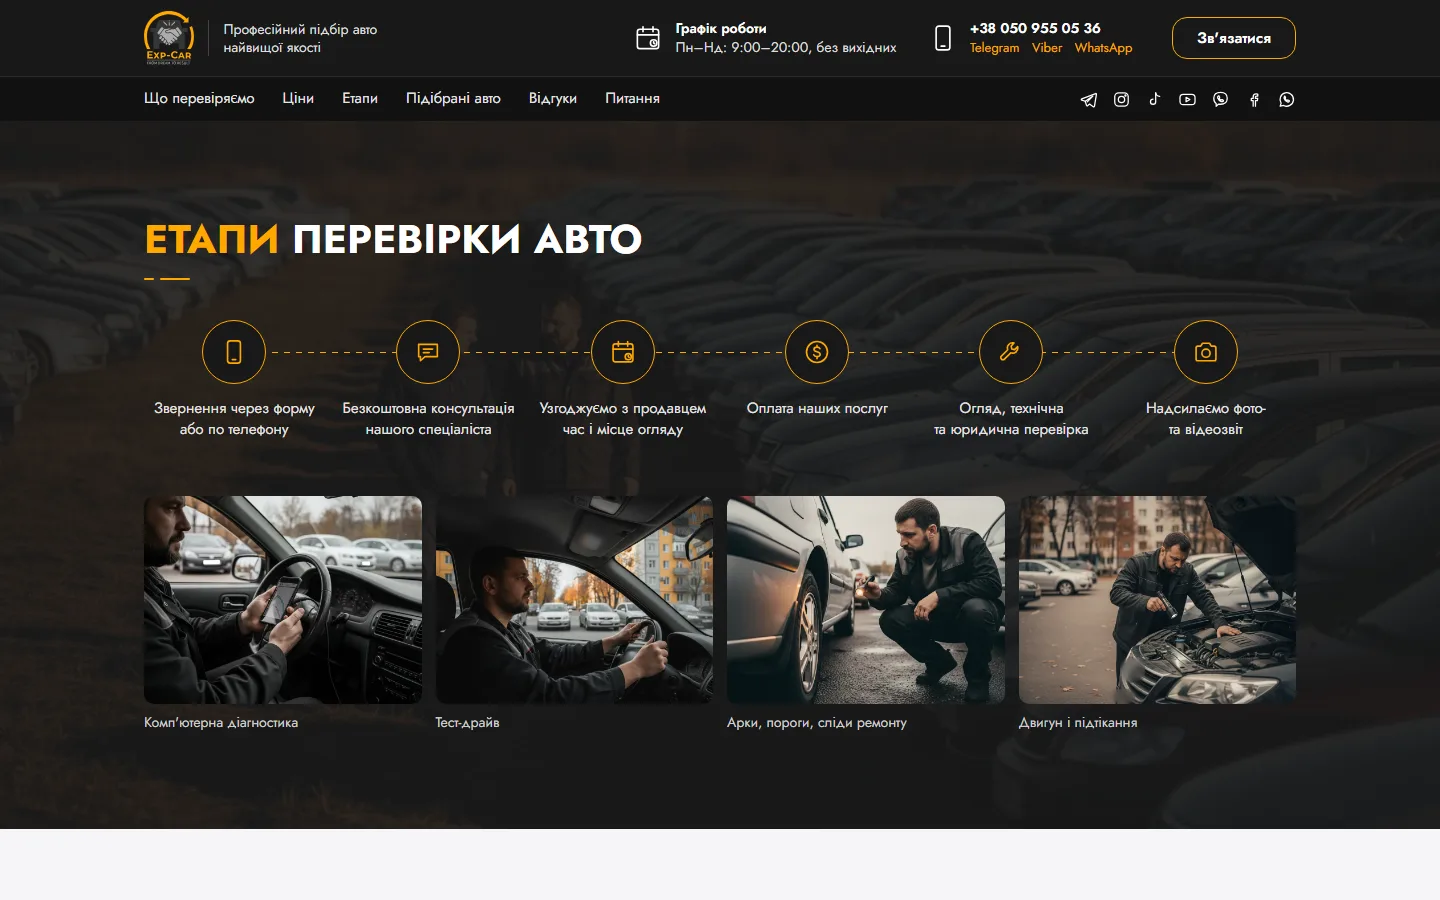The height and width of the screenshot is (900, 1440).
Task: Open the Арки, пороги, сліди ремонту photo
Action: click(x=866, y=600)
